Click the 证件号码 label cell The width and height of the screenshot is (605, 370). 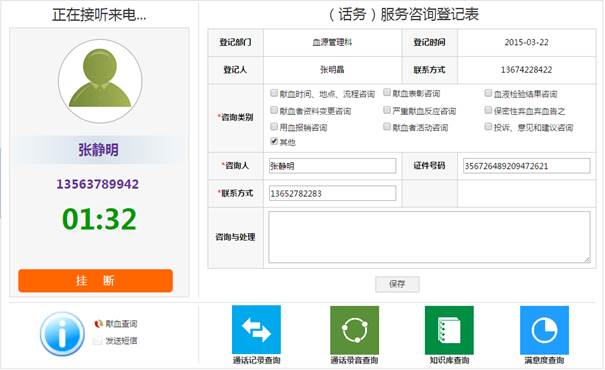[429, 166]
